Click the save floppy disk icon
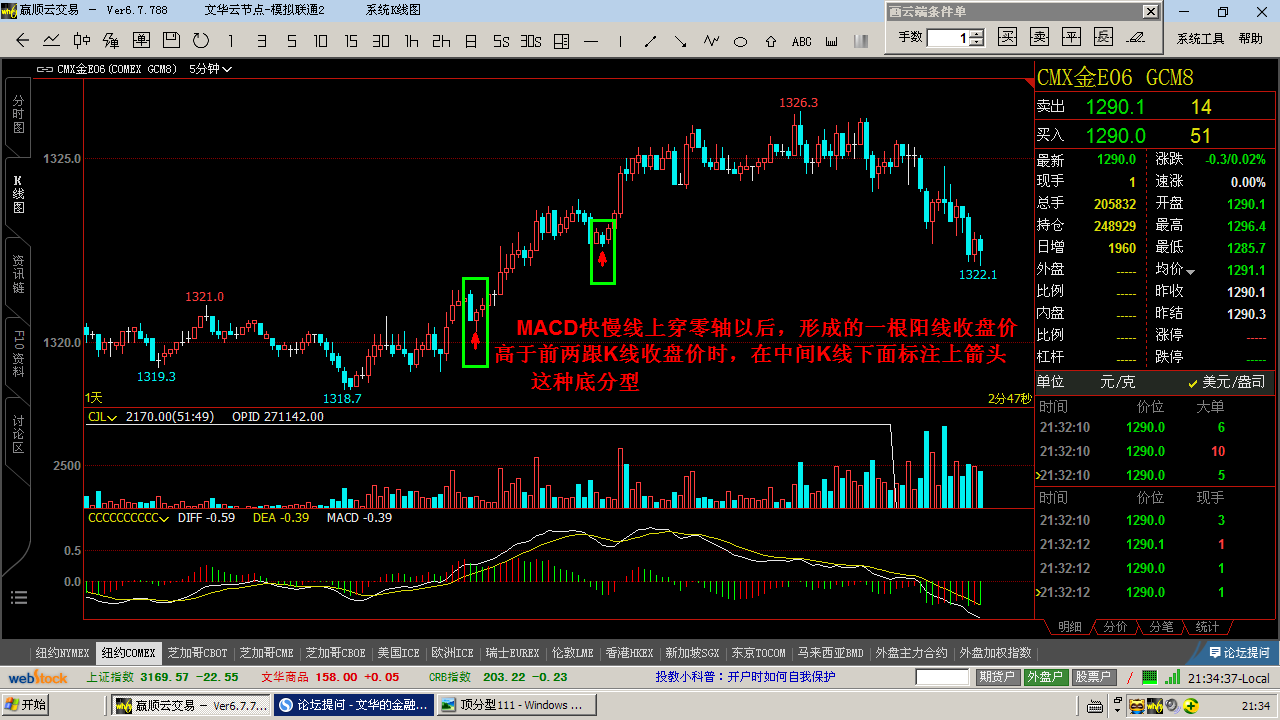Screen dimensions: 1280x720 [171, 41]
